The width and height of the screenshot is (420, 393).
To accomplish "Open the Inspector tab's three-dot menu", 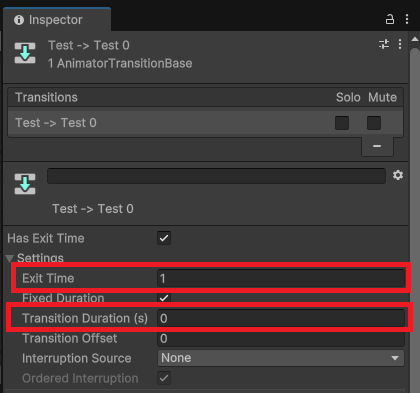I will tap(407, 19).
